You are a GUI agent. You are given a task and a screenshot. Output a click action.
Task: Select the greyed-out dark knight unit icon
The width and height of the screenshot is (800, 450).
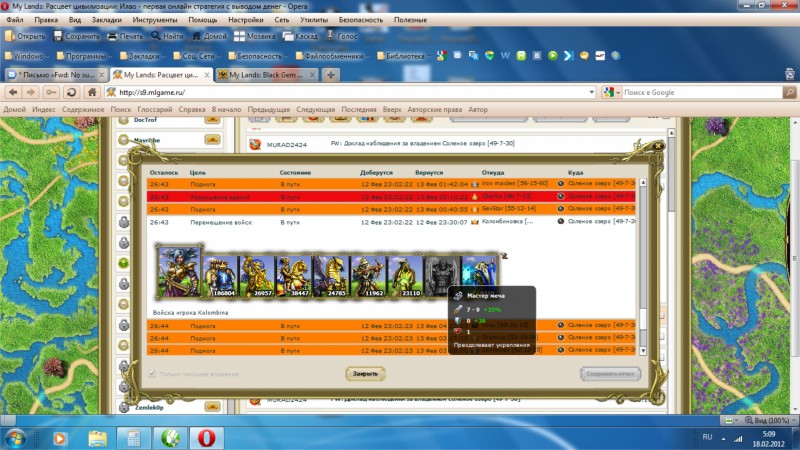coord(441,276)
